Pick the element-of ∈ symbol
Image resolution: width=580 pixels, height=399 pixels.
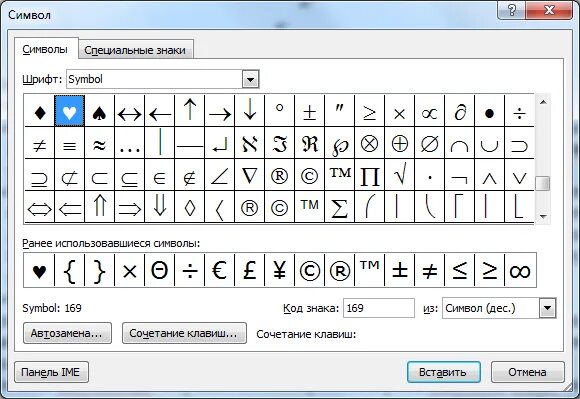[159, 175]
